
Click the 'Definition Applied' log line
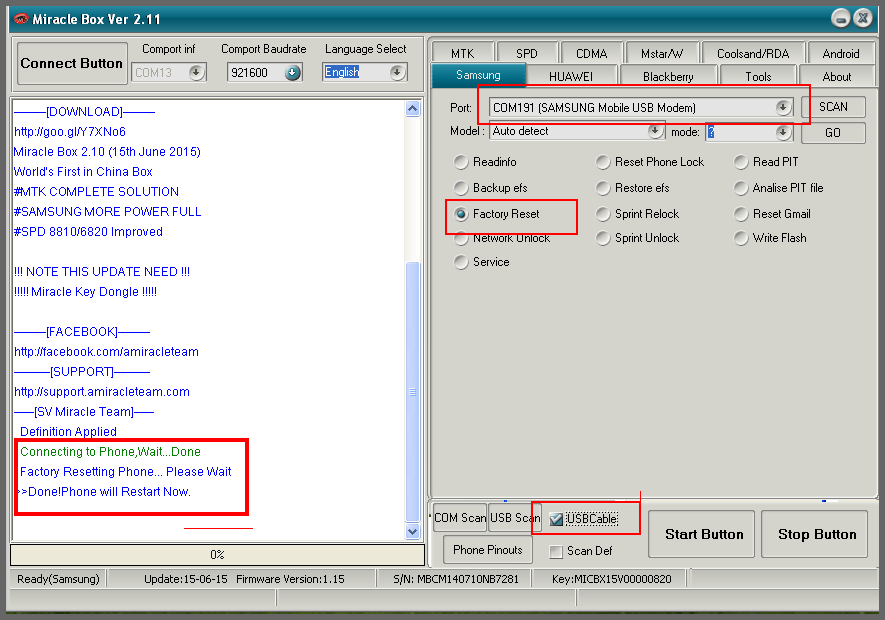tap(68, 432)
